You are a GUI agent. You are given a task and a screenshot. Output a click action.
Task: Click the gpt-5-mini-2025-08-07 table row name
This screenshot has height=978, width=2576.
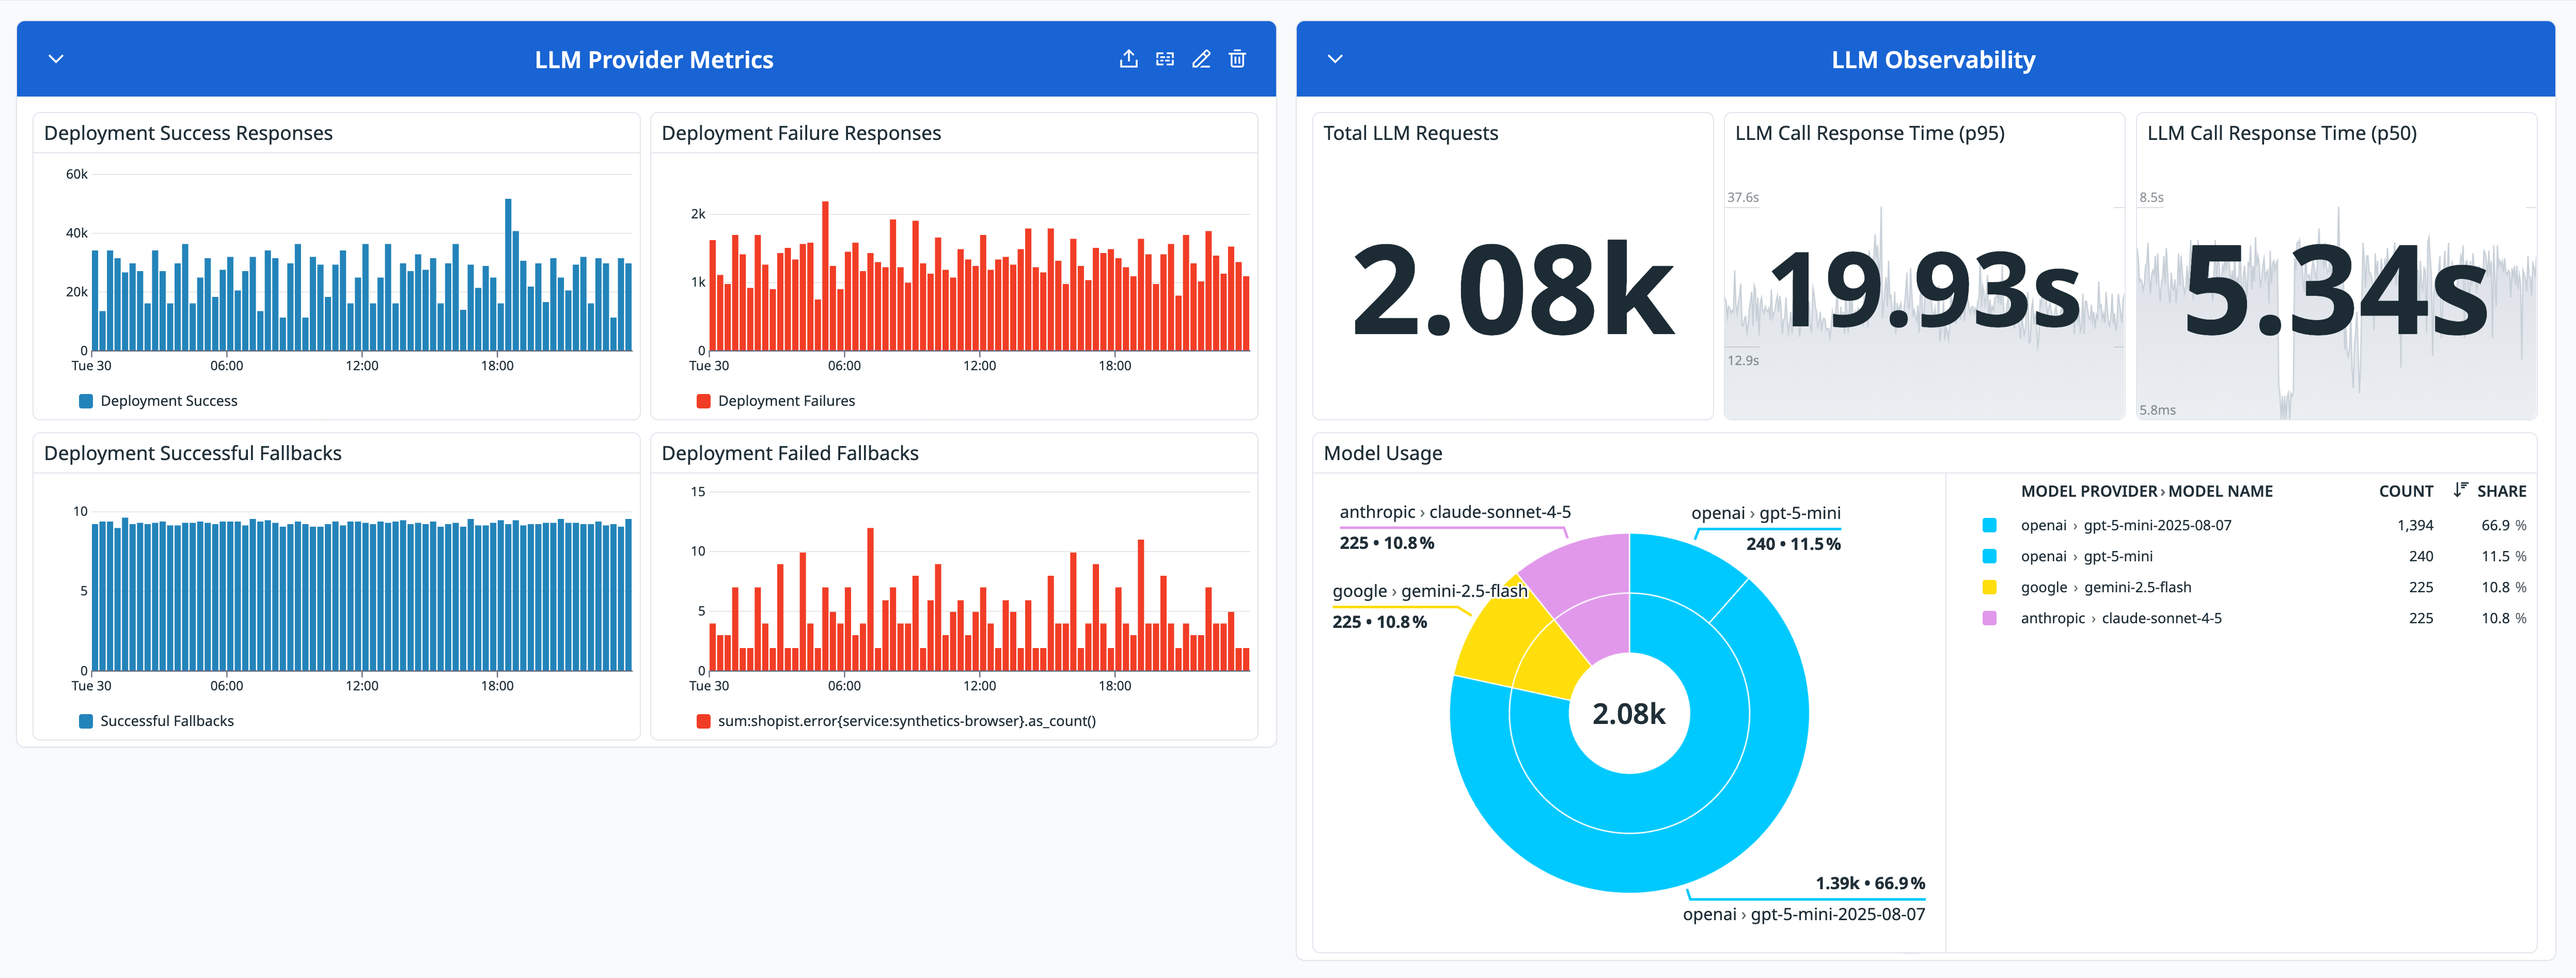[x=2125, y=525]
